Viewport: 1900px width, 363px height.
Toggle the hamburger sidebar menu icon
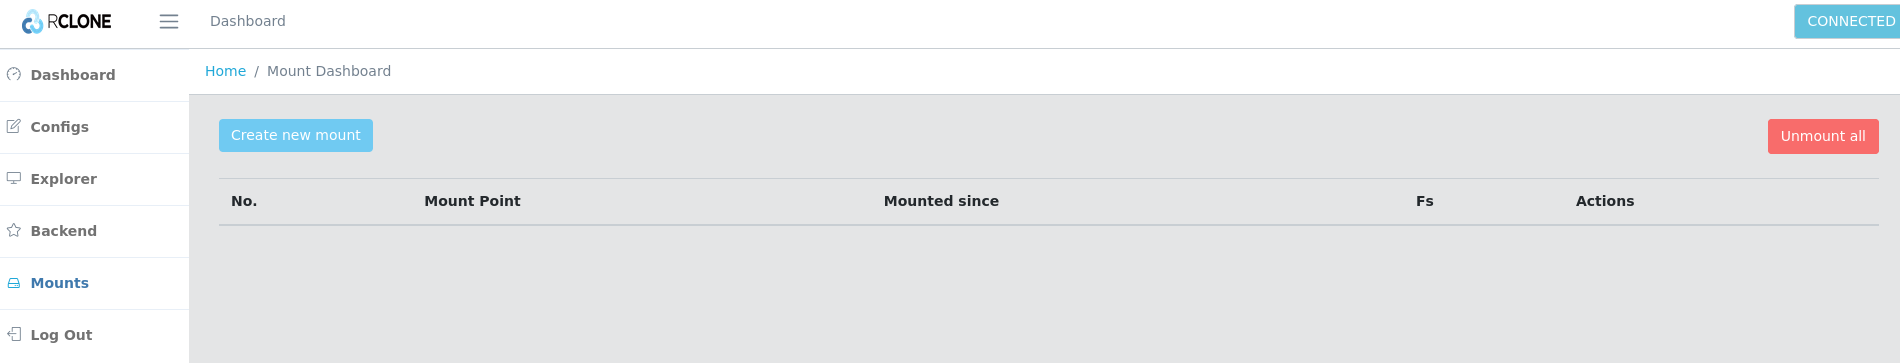(x=169, y=21)
